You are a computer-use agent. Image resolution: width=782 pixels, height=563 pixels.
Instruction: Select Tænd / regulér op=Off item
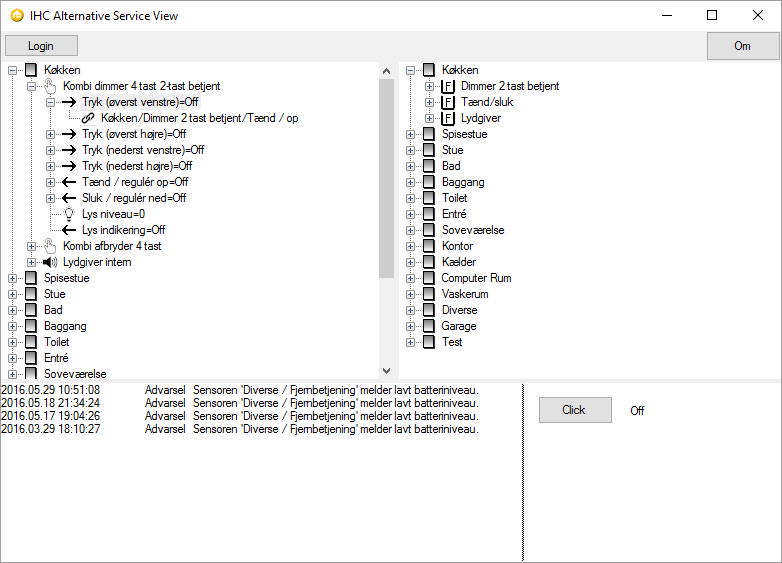pyautogui.click(x=135, y=182)
